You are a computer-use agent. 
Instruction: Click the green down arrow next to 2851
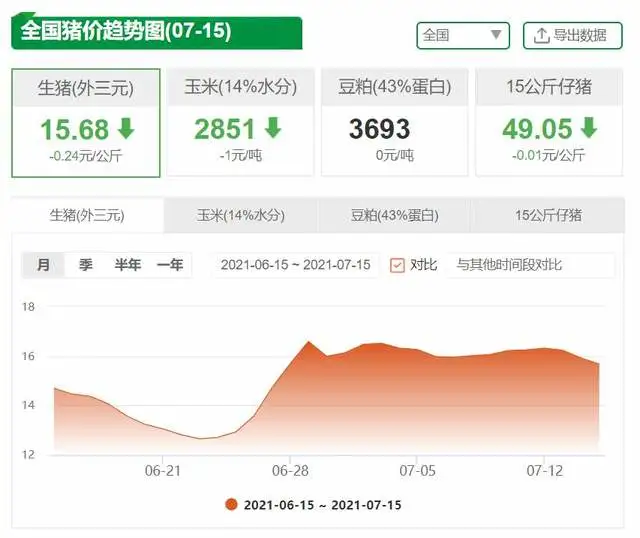click(273, 127)
